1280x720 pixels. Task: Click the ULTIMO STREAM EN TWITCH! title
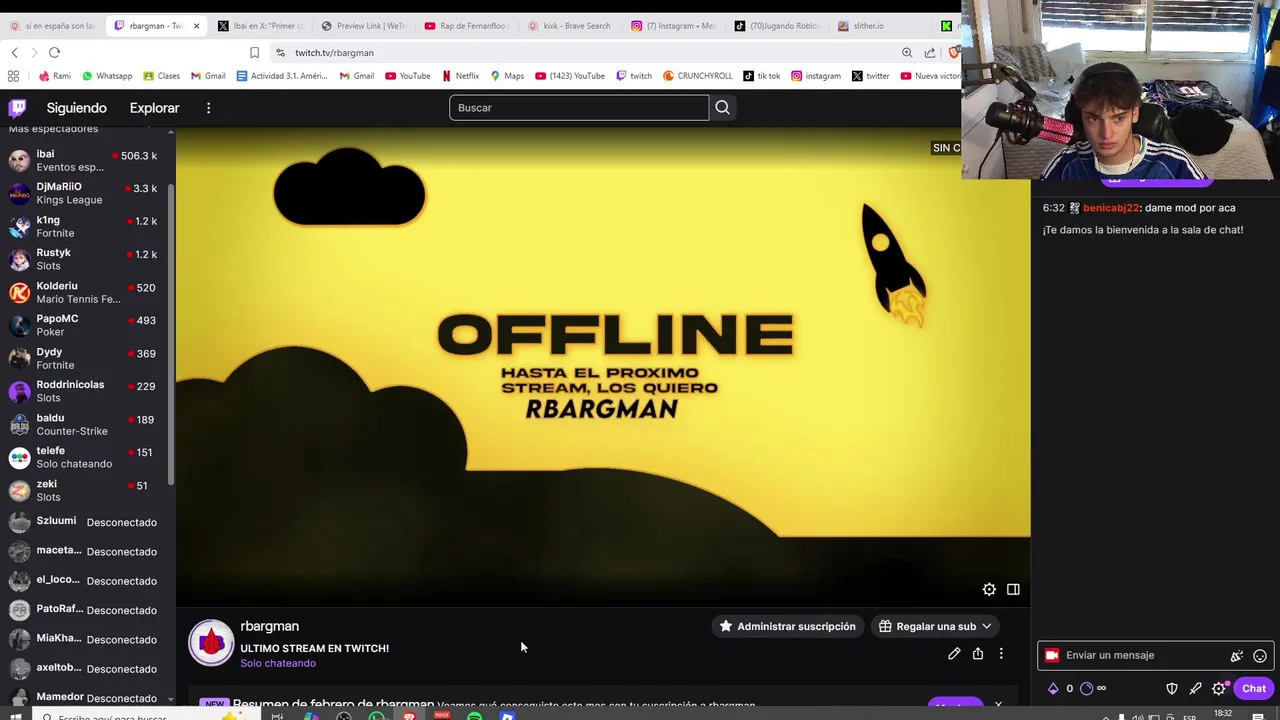click(x=314, y=648)
